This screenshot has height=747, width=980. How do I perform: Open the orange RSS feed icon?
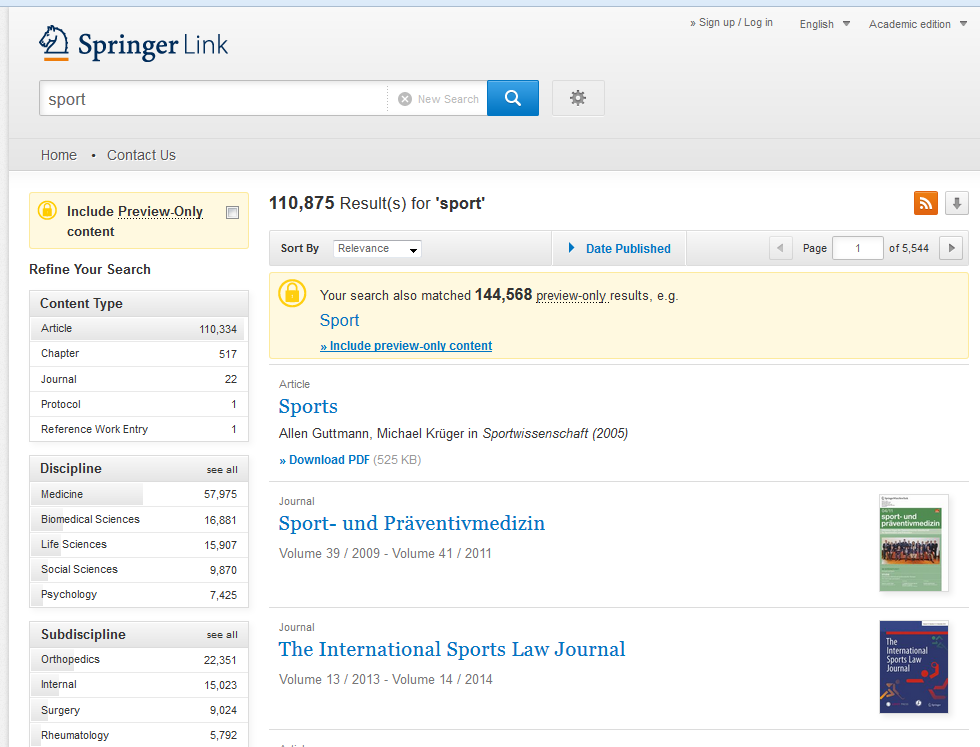[x=926, y=203]
